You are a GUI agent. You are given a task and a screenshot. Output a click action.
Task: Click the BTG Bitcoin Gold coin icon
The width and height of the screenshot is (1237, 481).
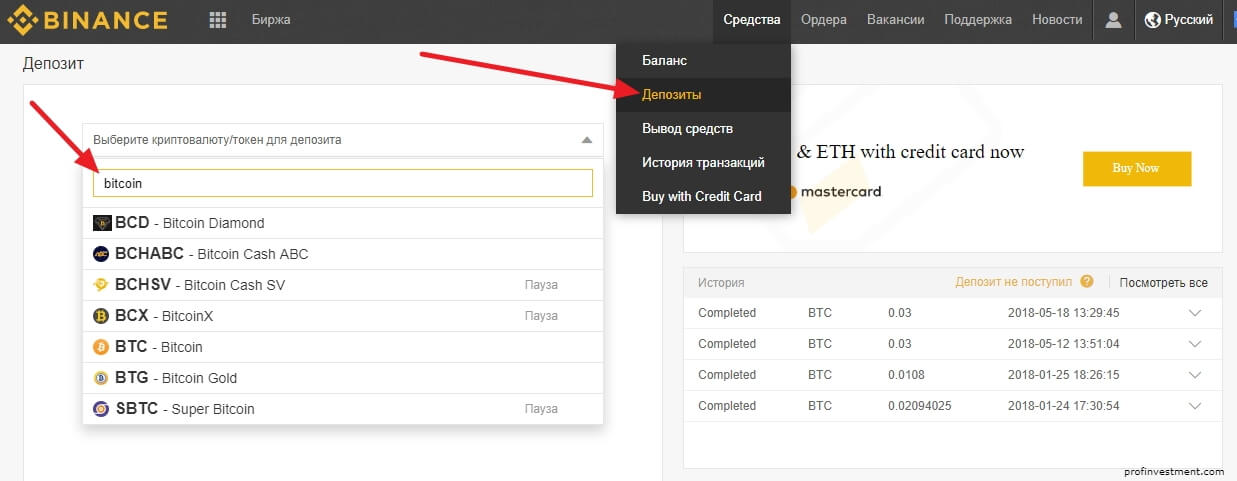(x=101, y=378)
